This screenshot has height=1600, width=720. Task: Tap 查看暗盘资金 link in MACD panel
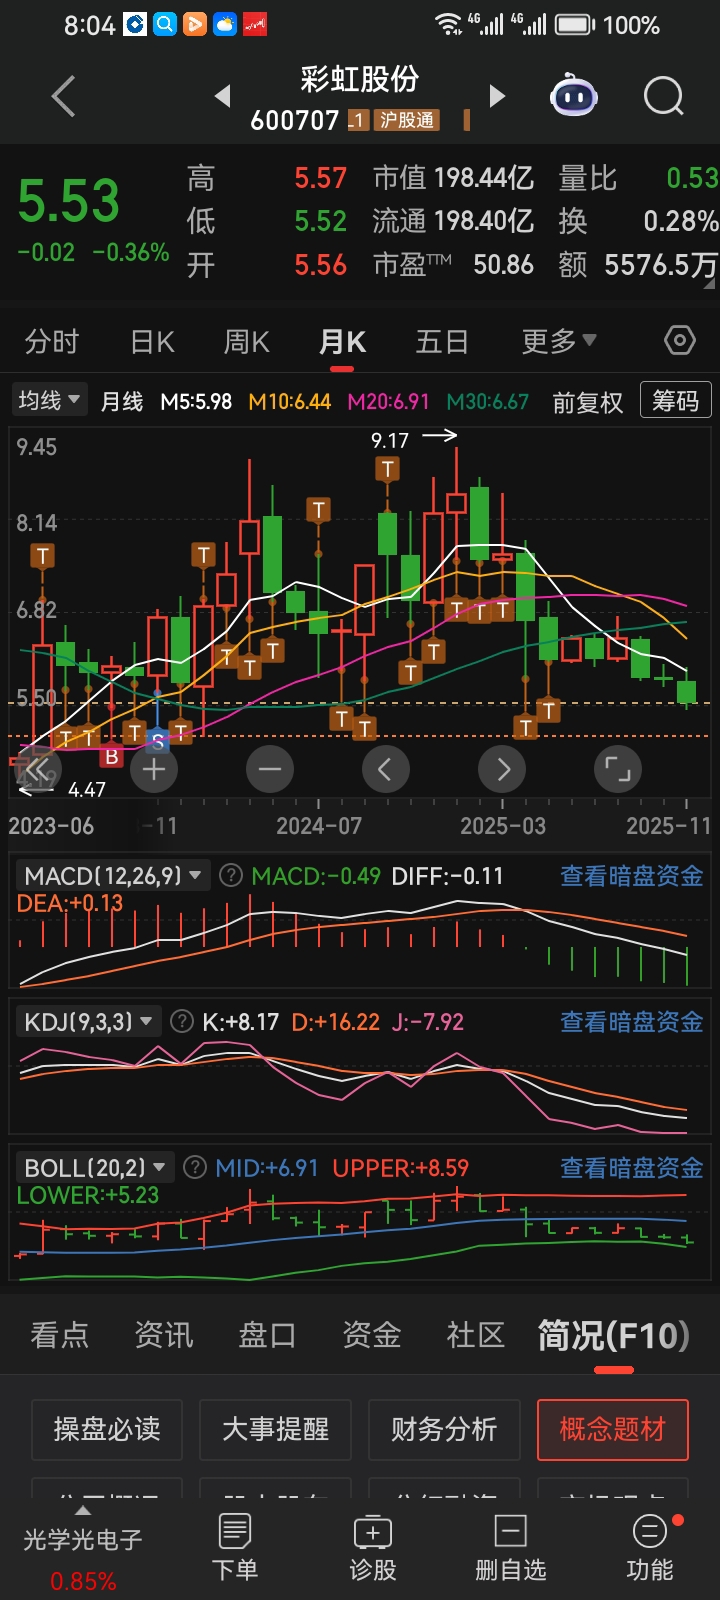click(x=631, y=876)
